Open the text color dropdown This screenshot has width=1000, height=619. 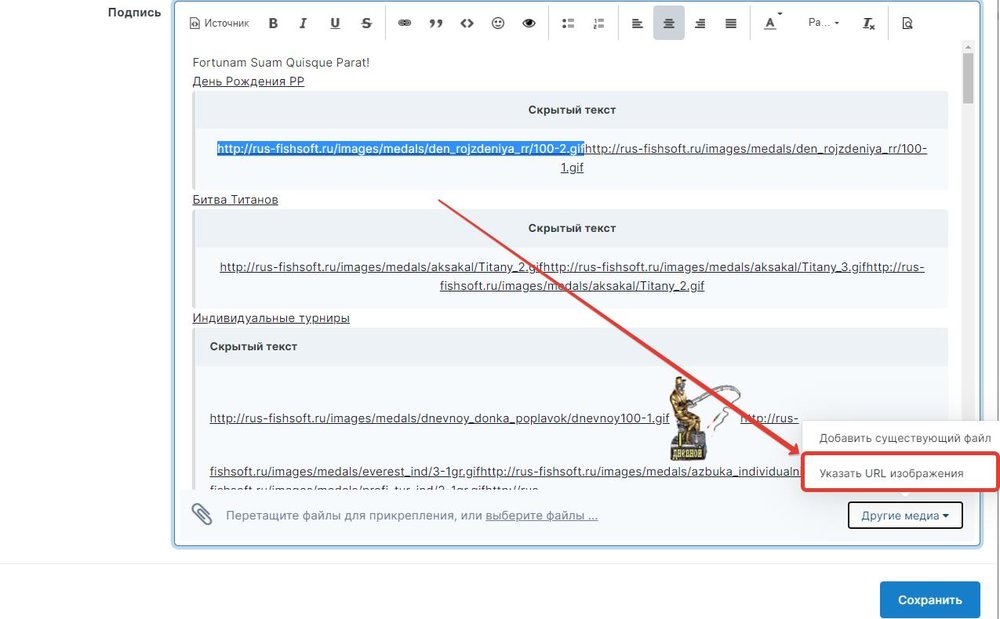771,23
